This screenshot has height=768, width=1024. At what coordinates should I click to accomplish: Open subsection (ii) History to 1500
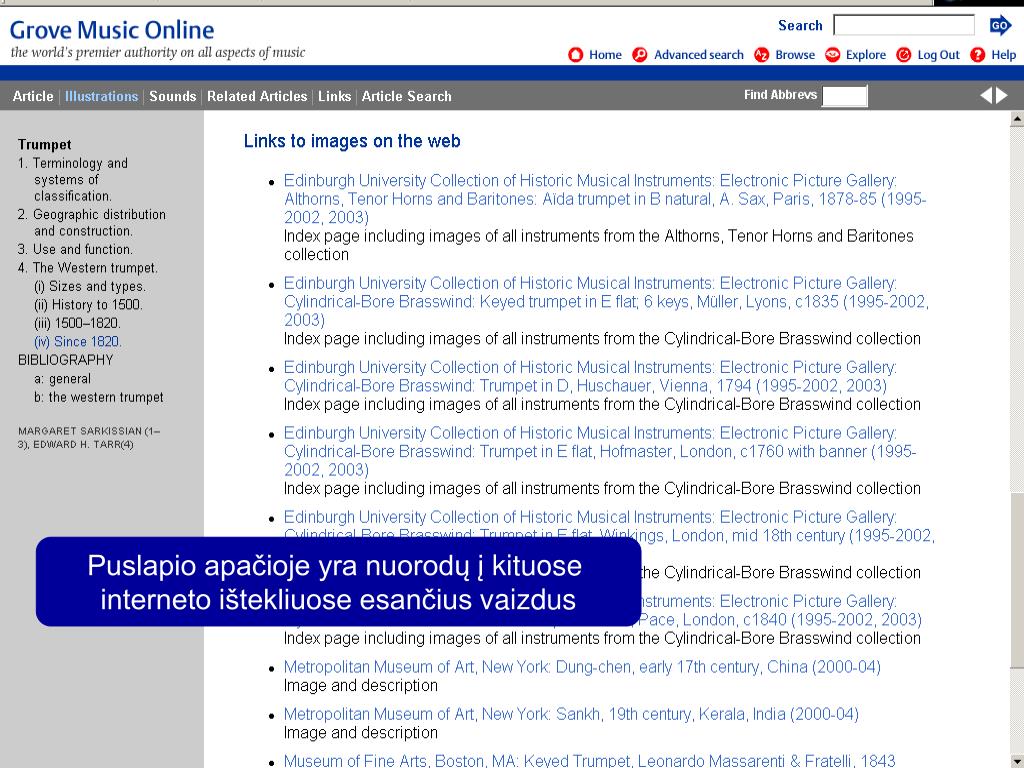point(88,304)
